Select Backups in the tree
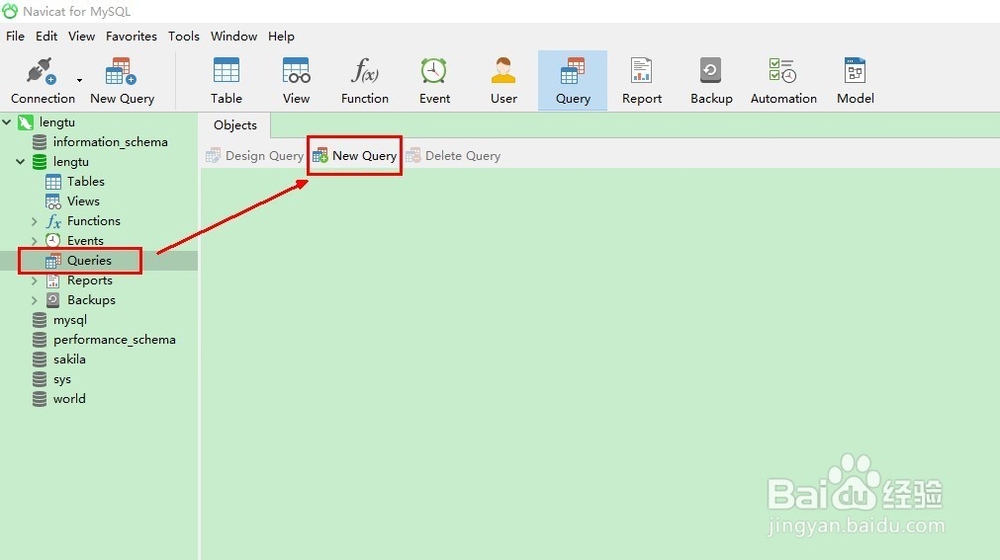This screenshot has width=1000, height=560. pos(91,300)
